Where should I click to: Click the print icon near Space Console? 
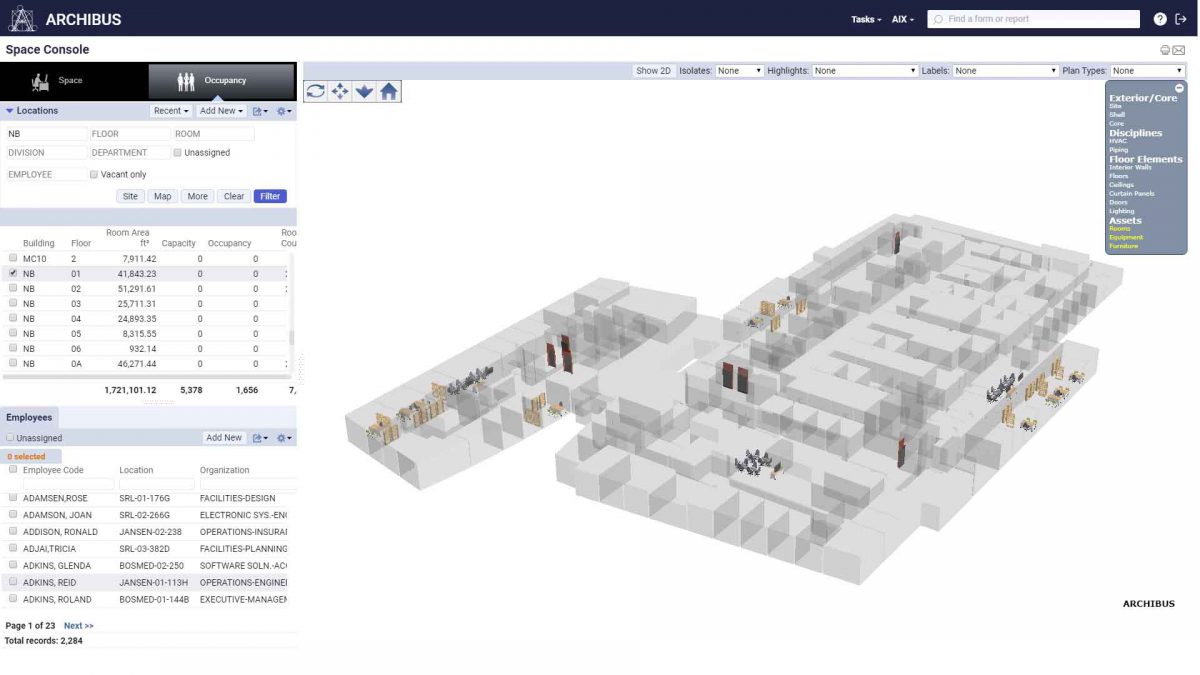tap(1165, 50)
